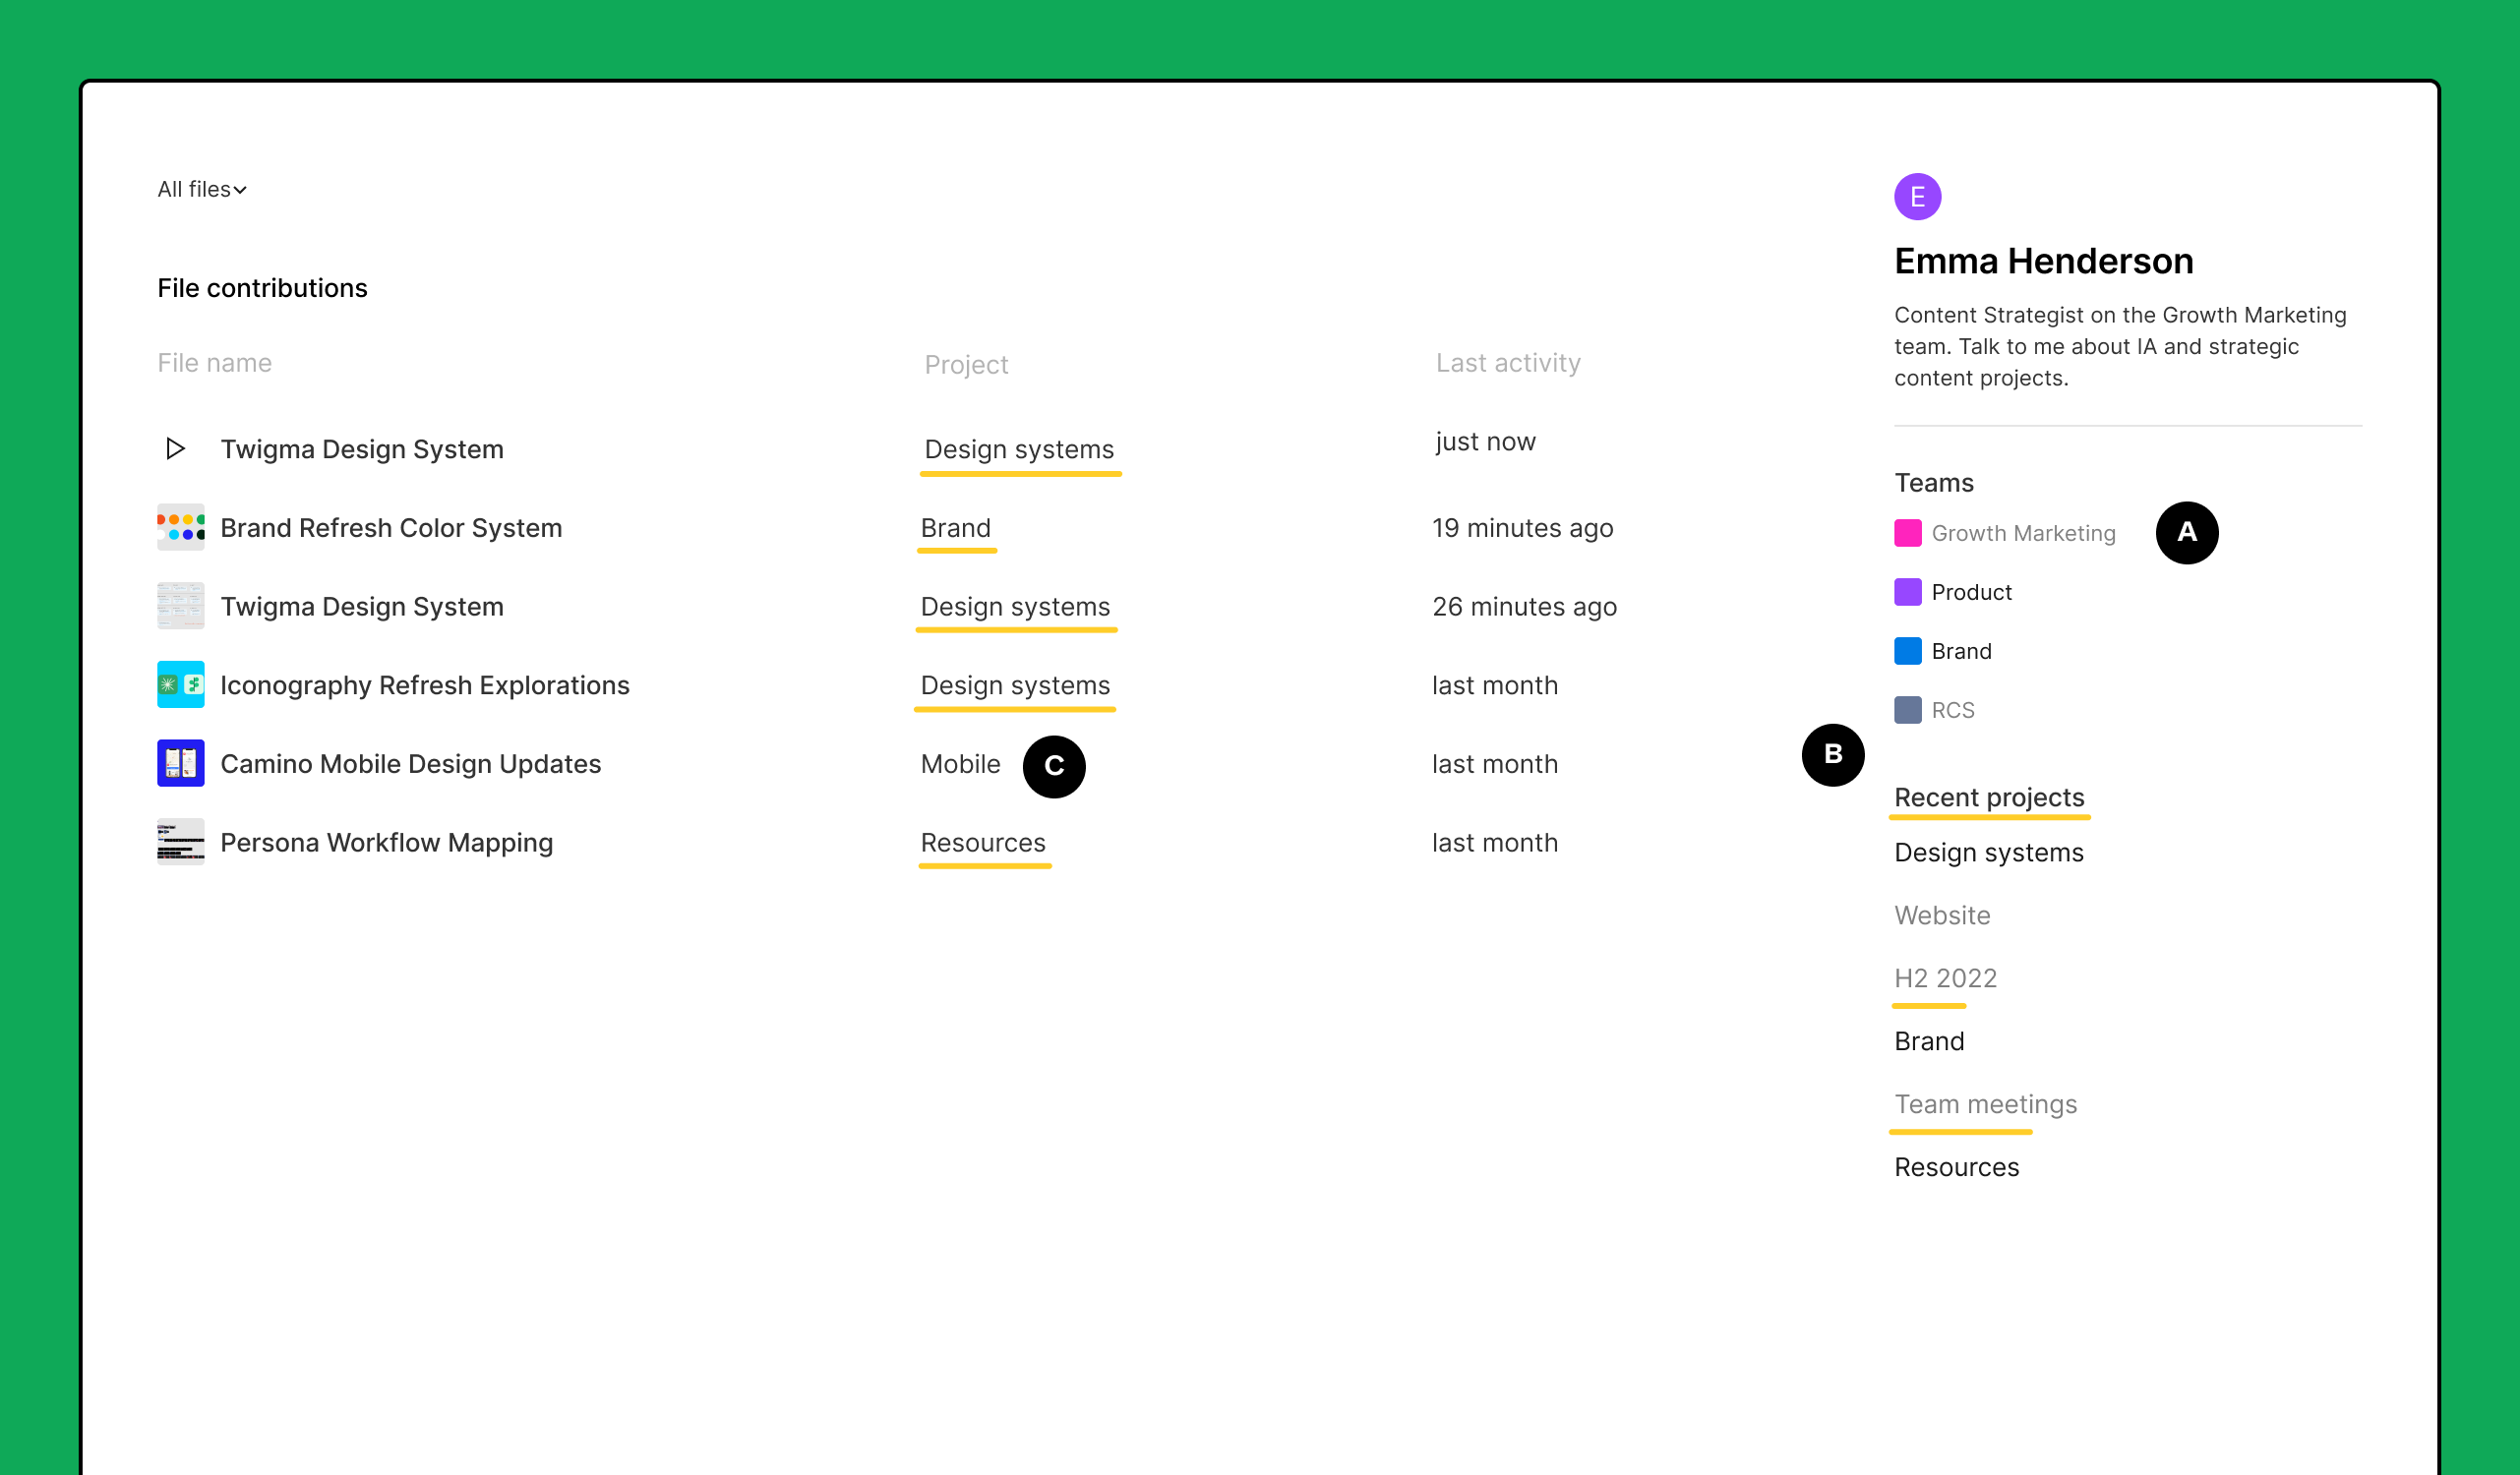Screen dimensions: 2520x1475
Task: Open Brand project for Brand Refresh Color System
Action: click(x=956, y=529)
